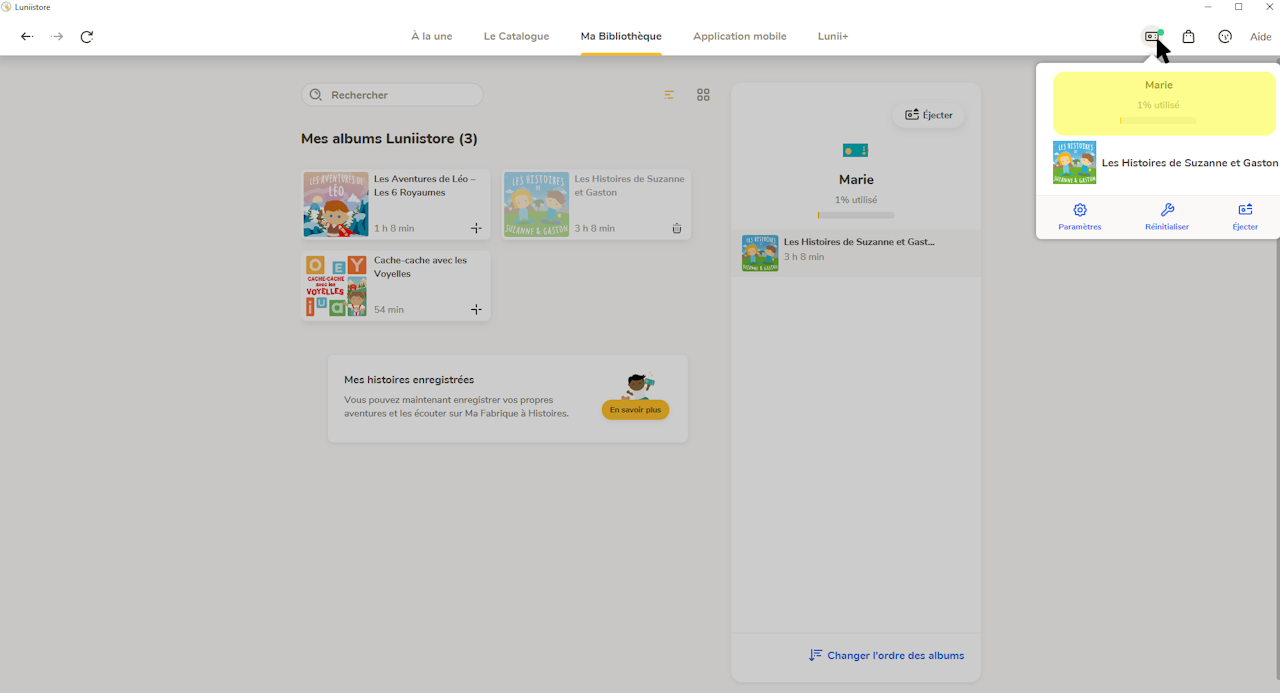Open the Application mobile tab
The image size is (1280, 693).
739,36
